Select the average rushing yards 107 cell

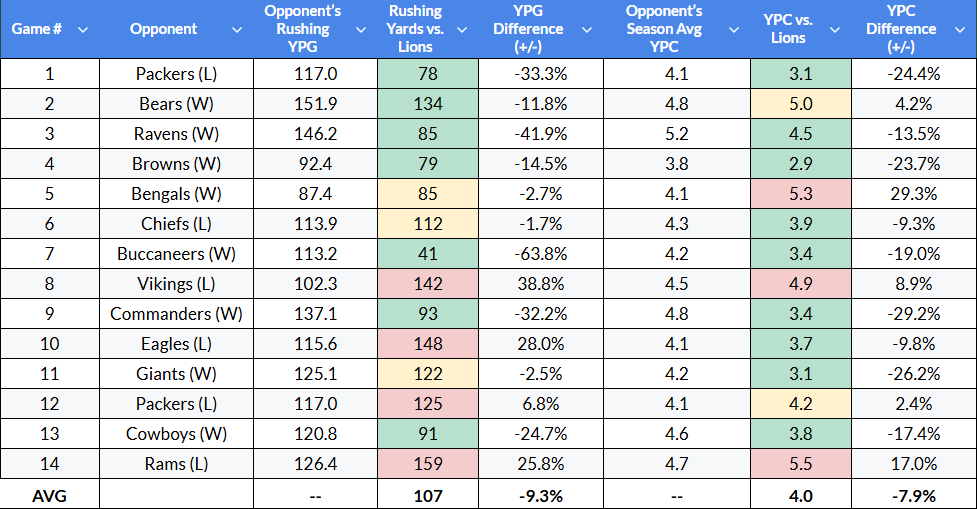tap(429, 494)
